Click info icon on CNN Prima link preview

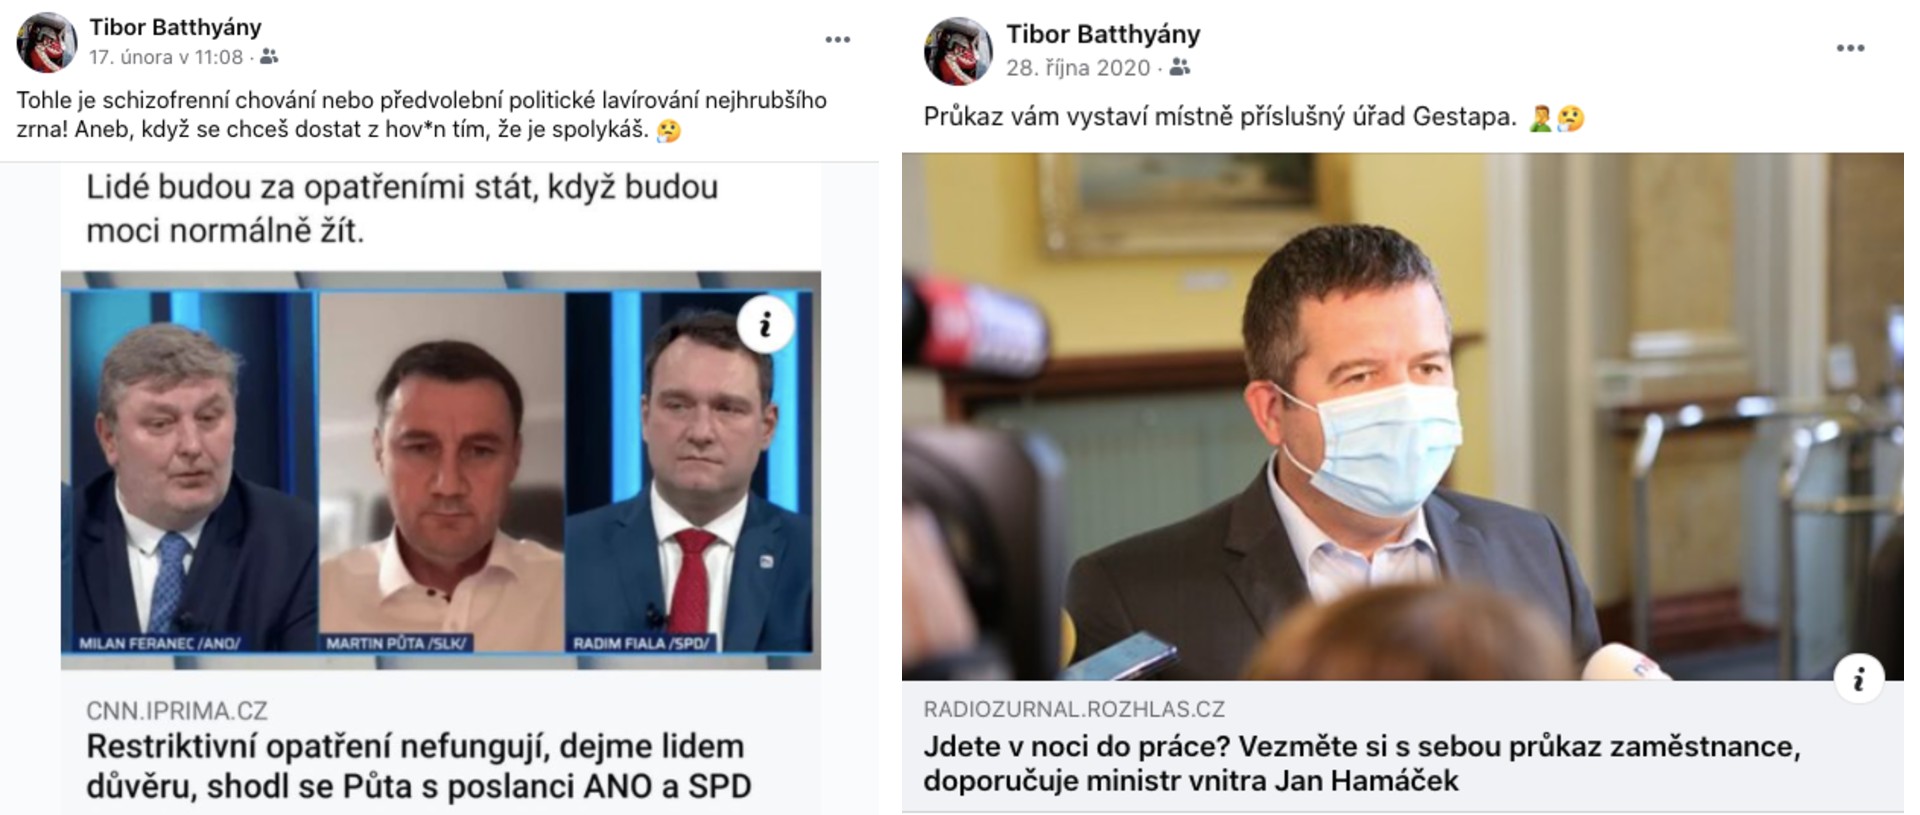point(765,324)
